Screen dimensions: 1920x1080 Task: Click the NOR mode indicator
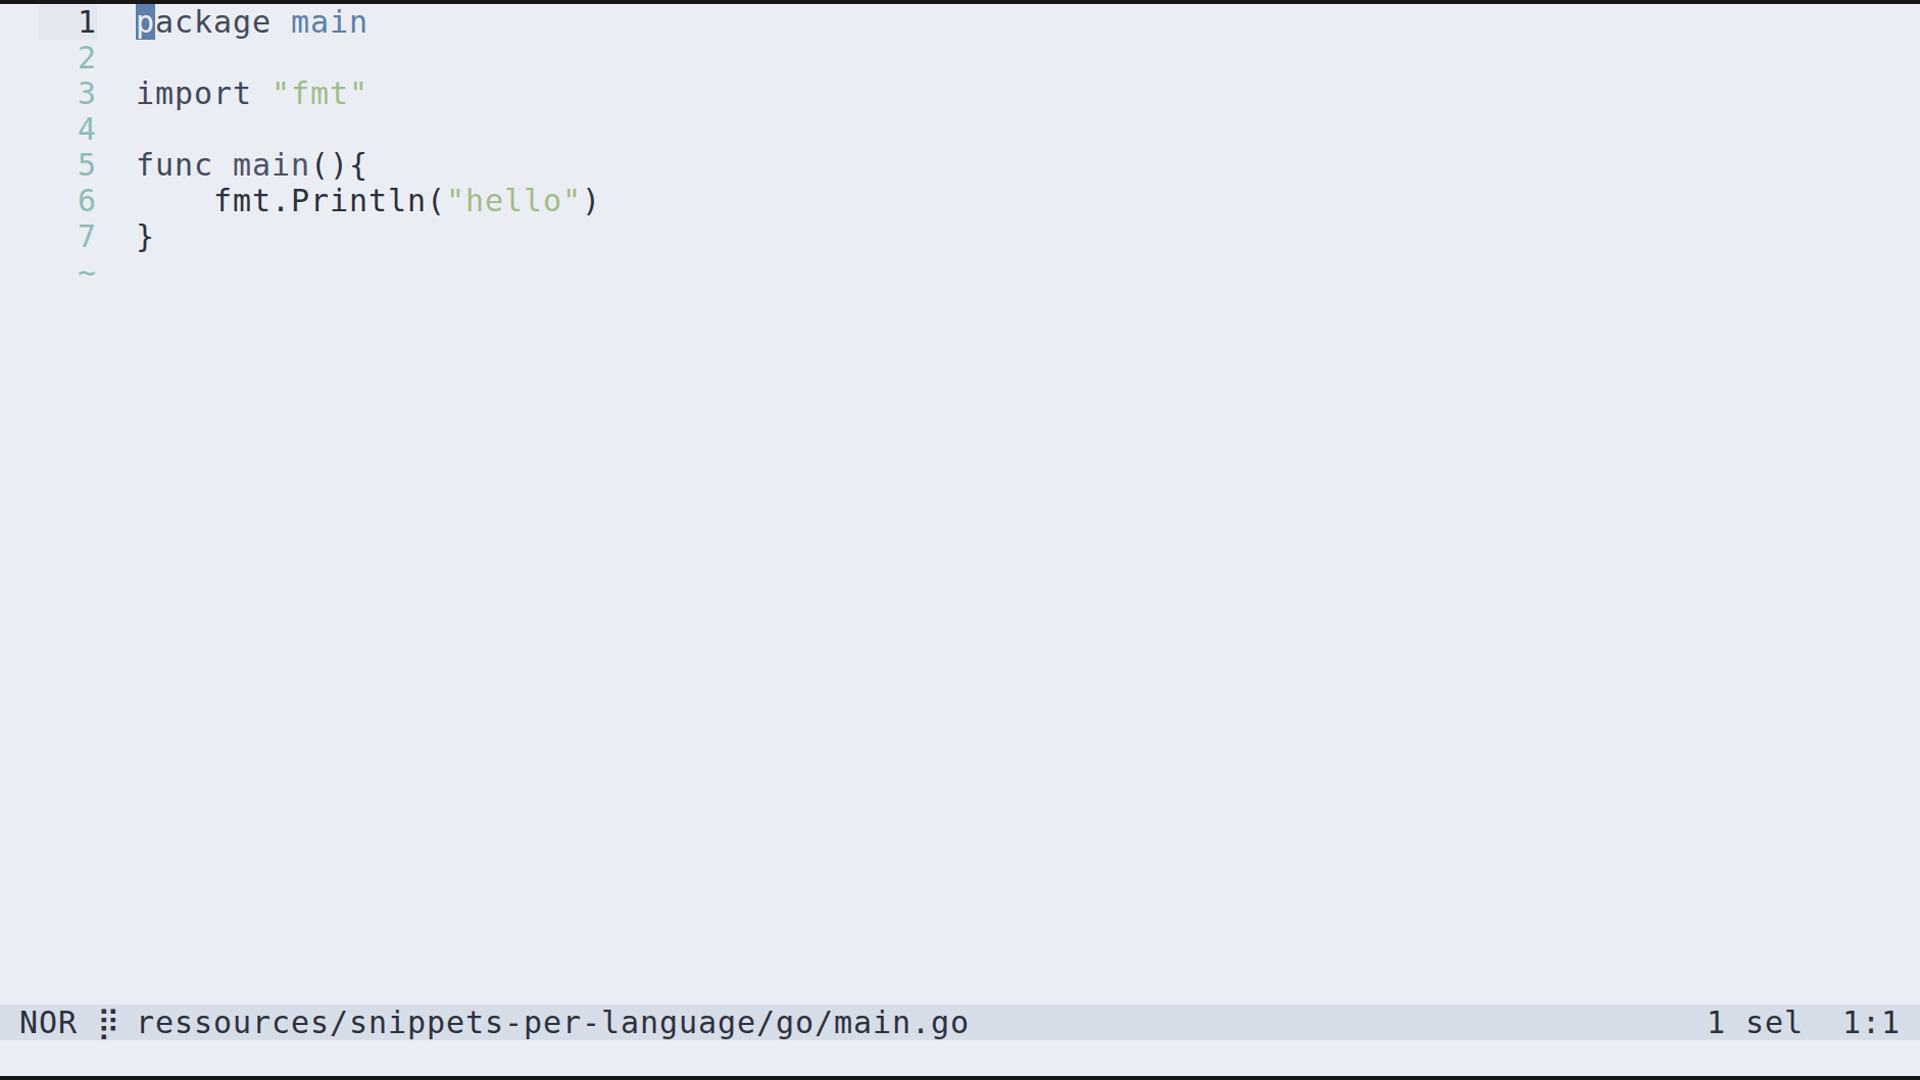48,1023
